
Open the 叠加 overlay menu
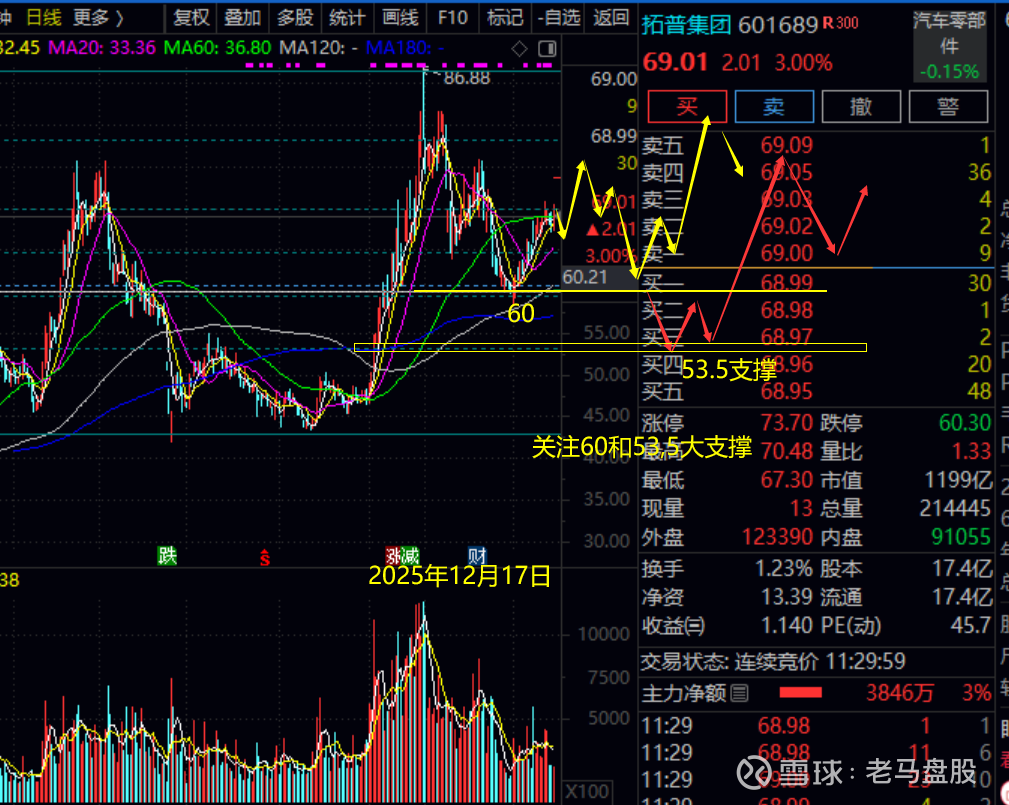[x=243, y=18]
